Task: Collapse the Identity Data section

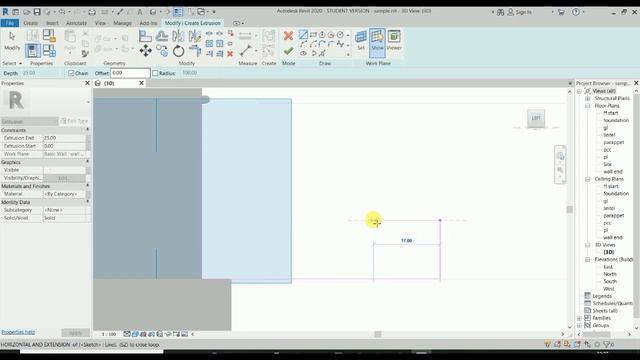Action: (87, 202)
